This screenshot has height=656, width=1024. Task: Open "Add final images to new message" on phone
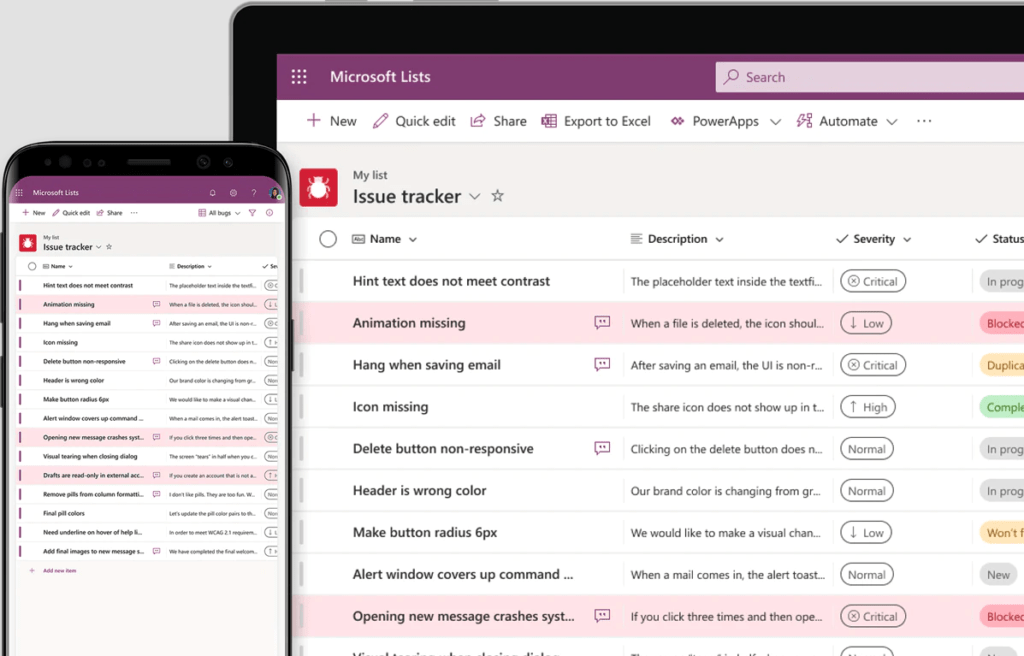93,551
